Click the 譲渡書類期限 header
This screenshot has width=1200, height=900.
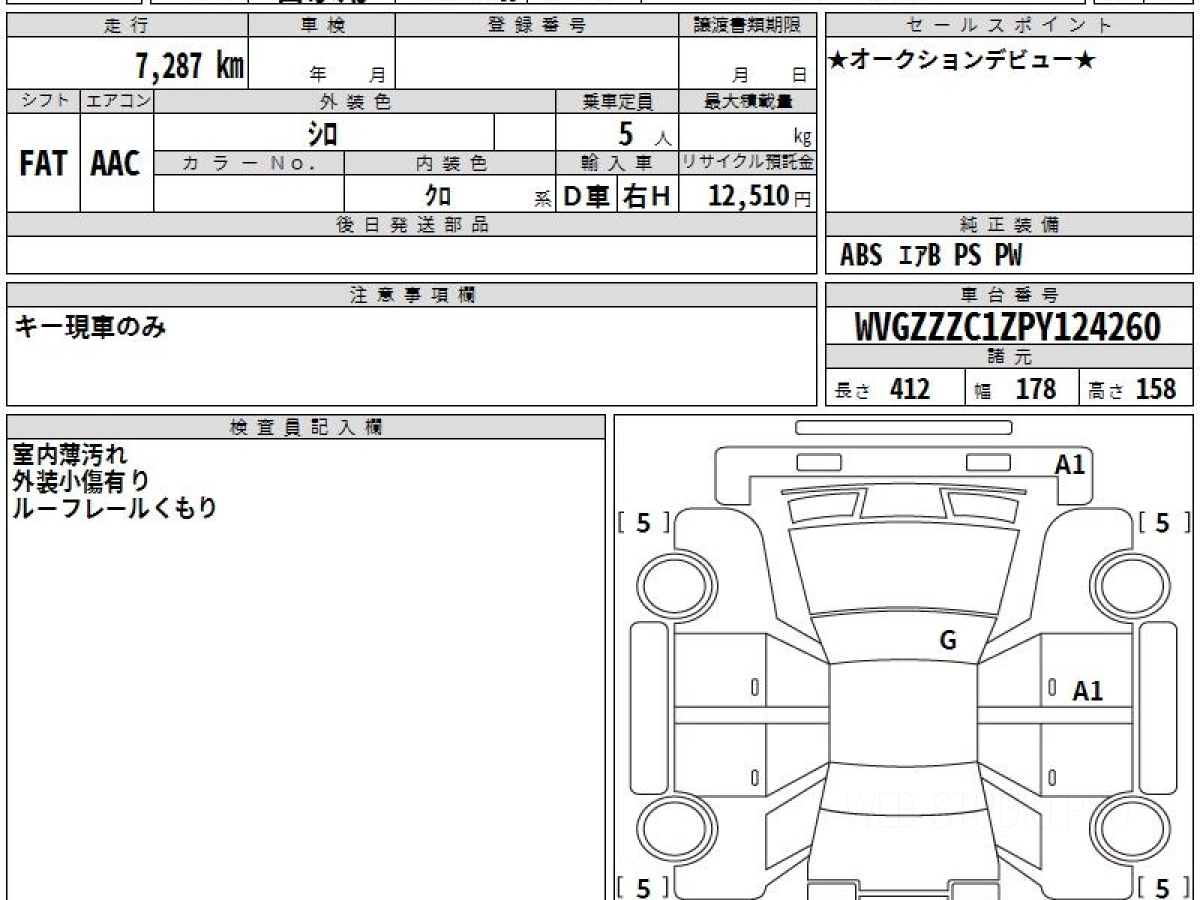[747, 26]
